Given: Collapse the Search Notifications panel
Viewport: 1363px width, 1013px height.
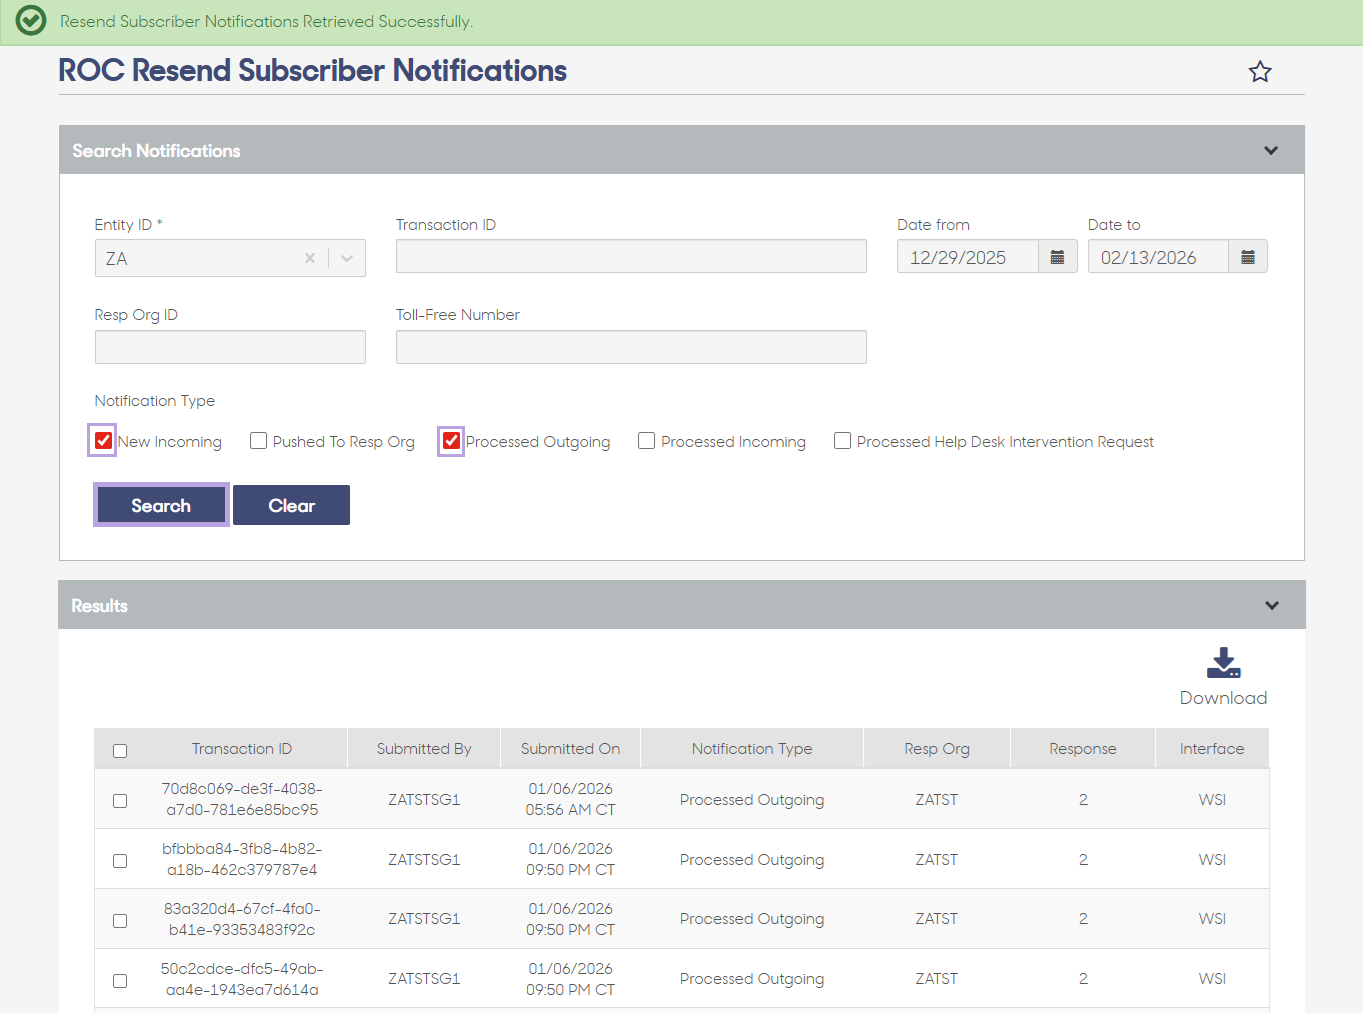Looking at the screenshot, I should [1271, 151].
